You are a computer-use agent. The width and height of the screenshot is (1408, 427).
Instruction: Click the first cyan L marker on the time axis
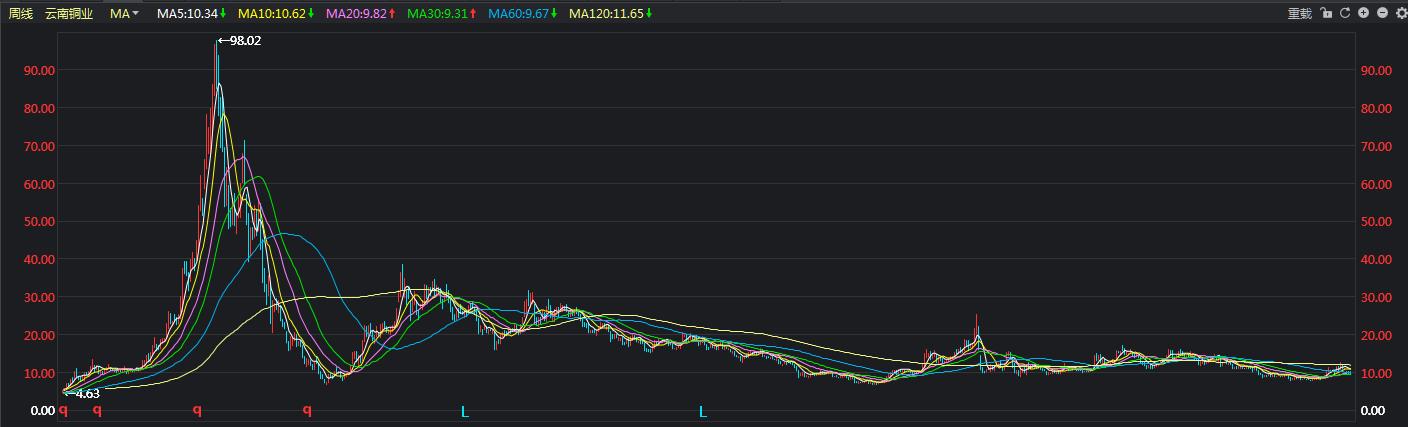464,411
